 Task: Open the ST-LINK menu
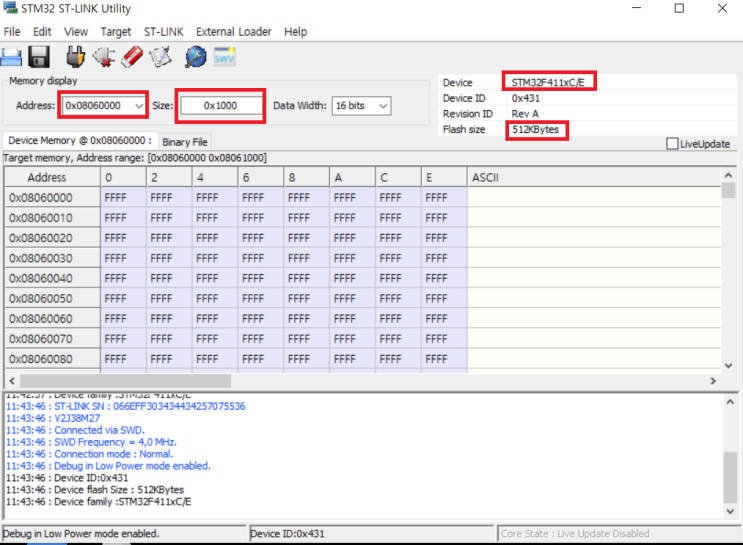164,32
